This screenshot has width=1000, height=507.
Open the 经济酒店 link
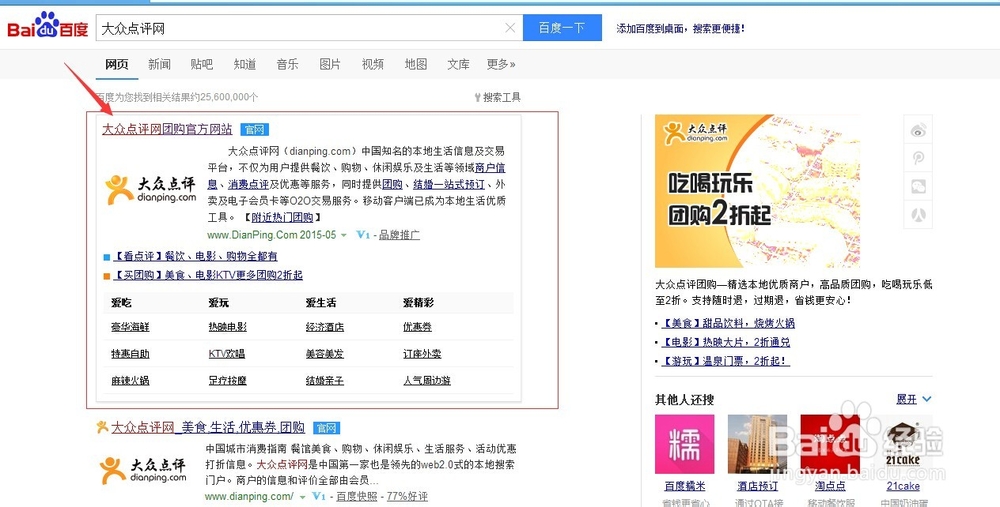[325, 327]
